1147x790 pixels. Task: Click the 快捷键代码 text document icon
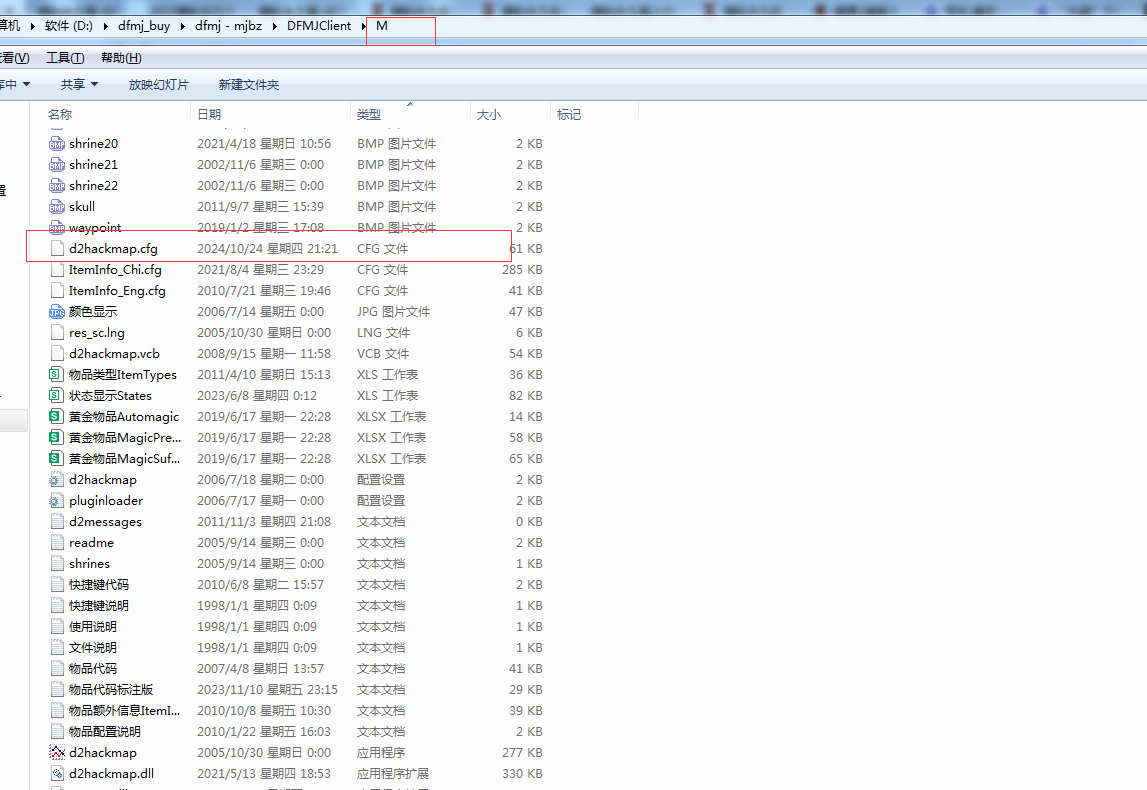click(57, 584)
